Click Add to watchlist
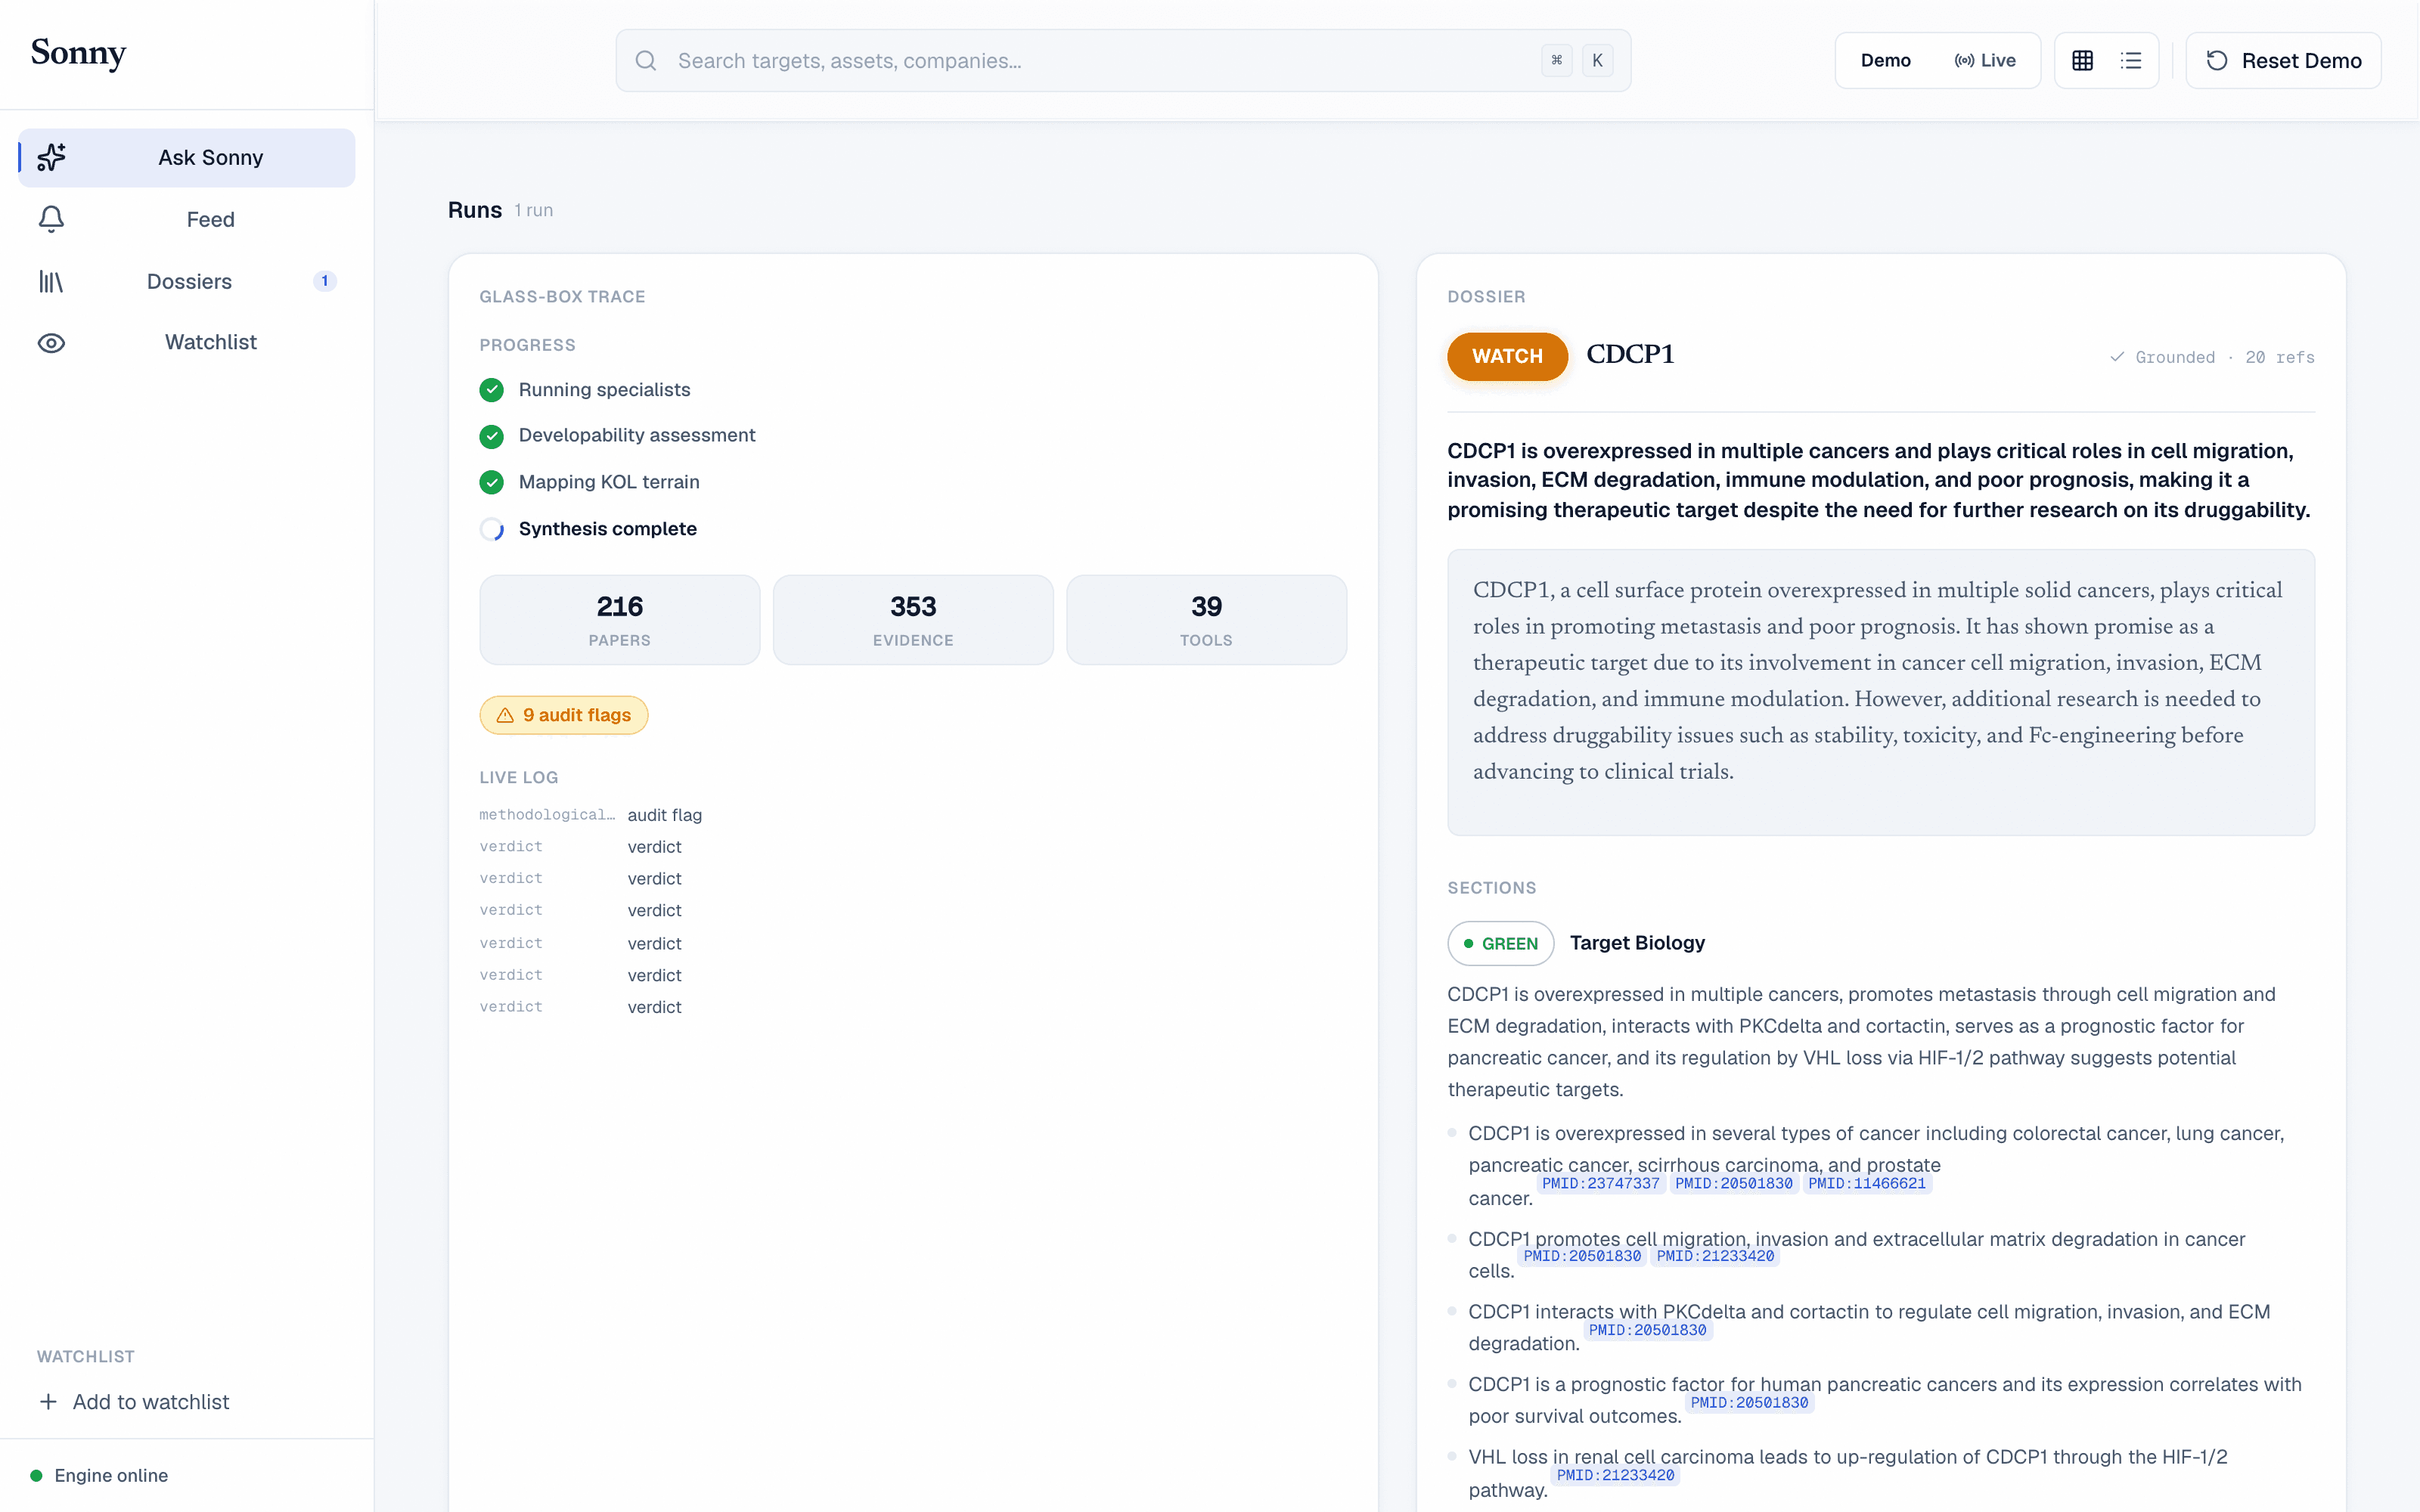Viewport: 2420px width, 1512px height. pos(134,1402)
